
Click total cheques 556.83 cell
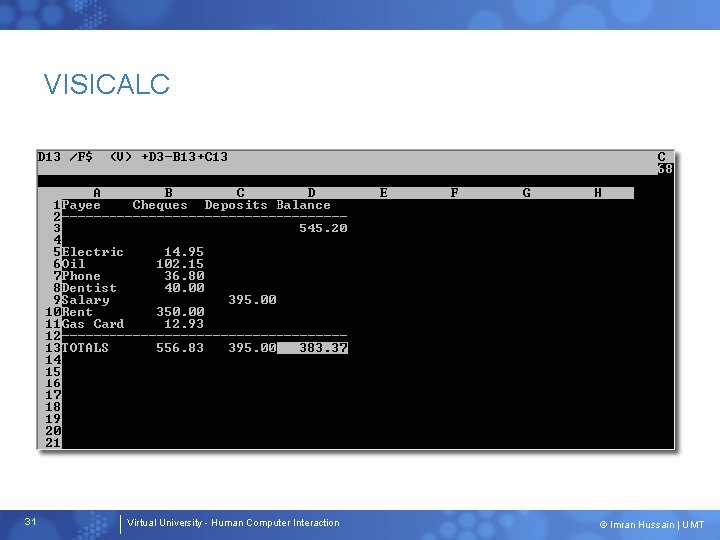point(180,348)
